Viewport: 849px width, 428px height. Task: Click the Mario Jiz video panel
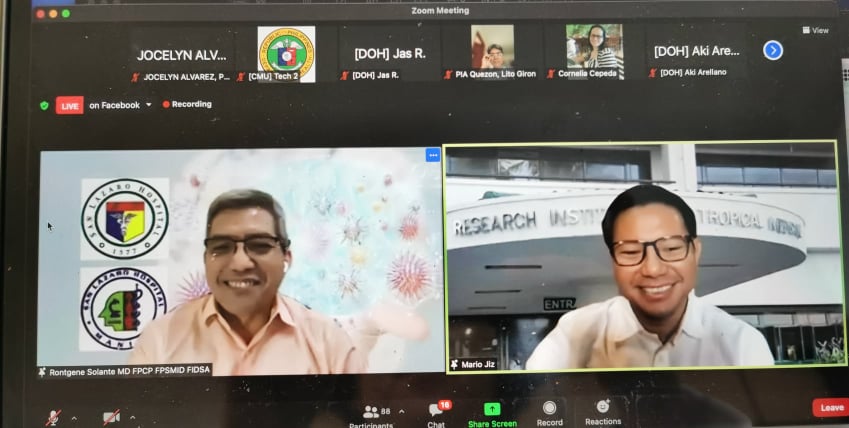644,257
